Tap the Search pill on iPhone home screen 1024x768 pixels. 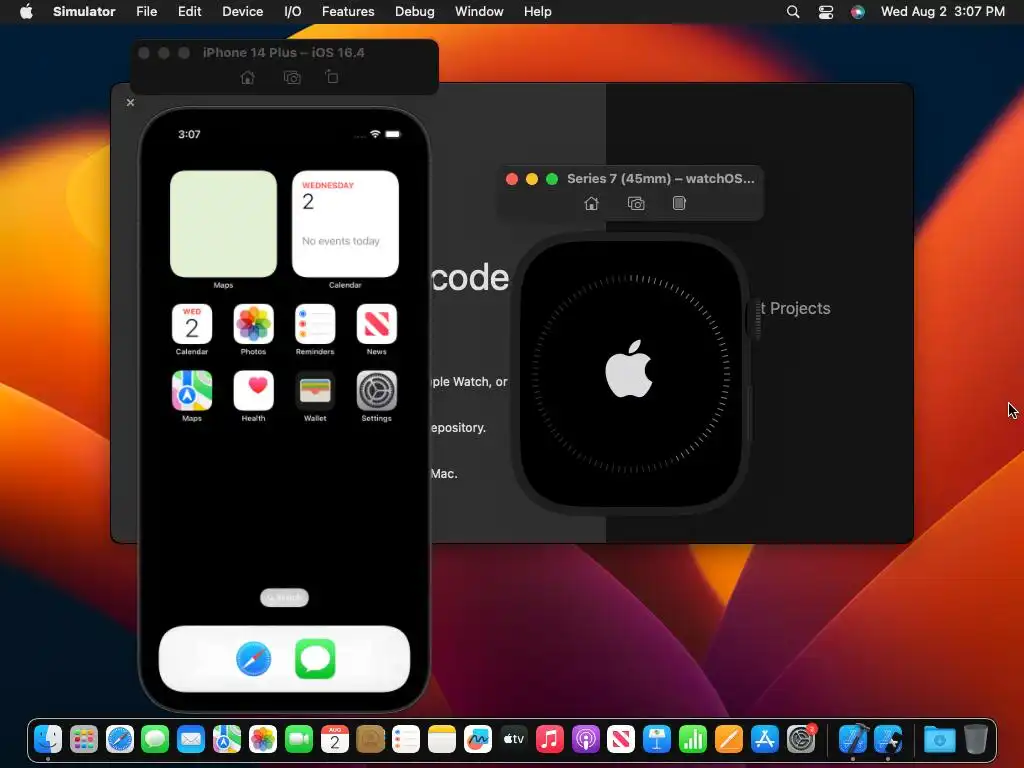click(x=284, y=598)
